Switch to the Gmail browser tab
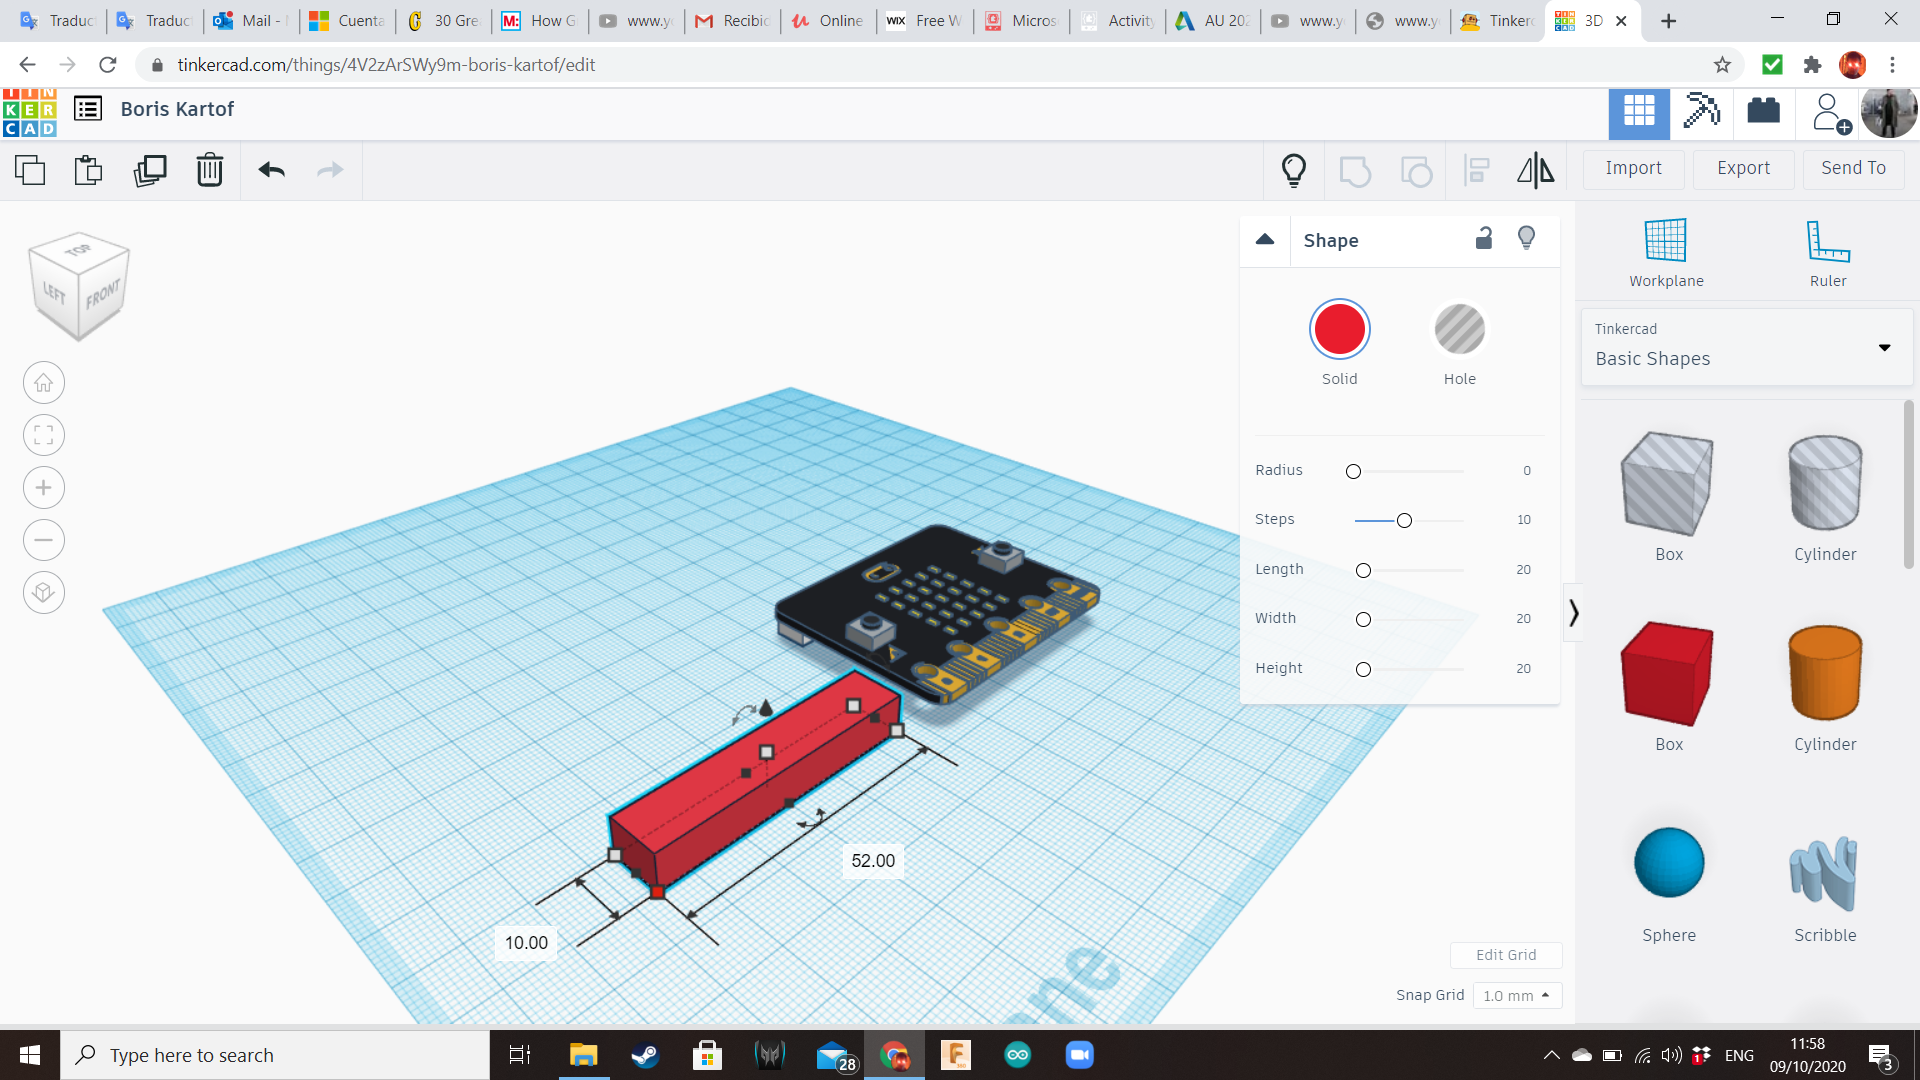Viewport: 1920px width, 1080px height. (731, 20)
